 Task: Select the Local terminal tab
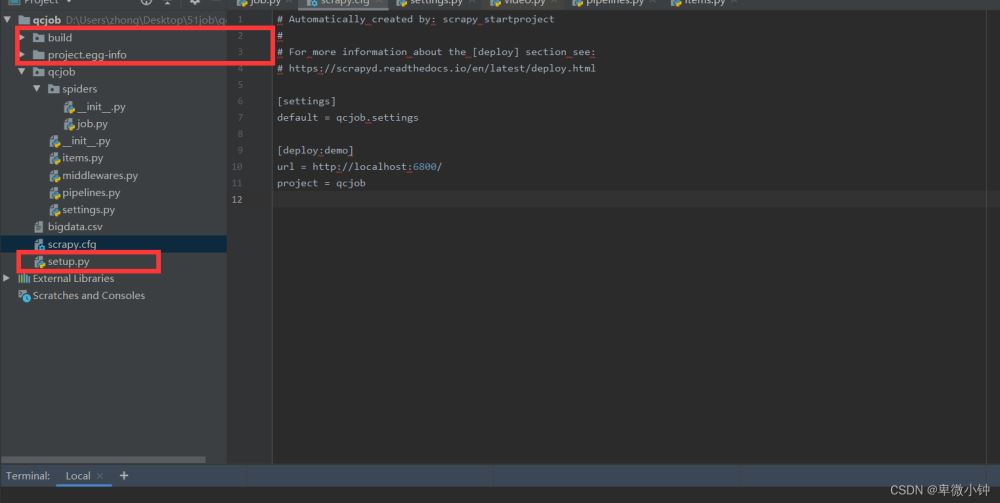77,476
